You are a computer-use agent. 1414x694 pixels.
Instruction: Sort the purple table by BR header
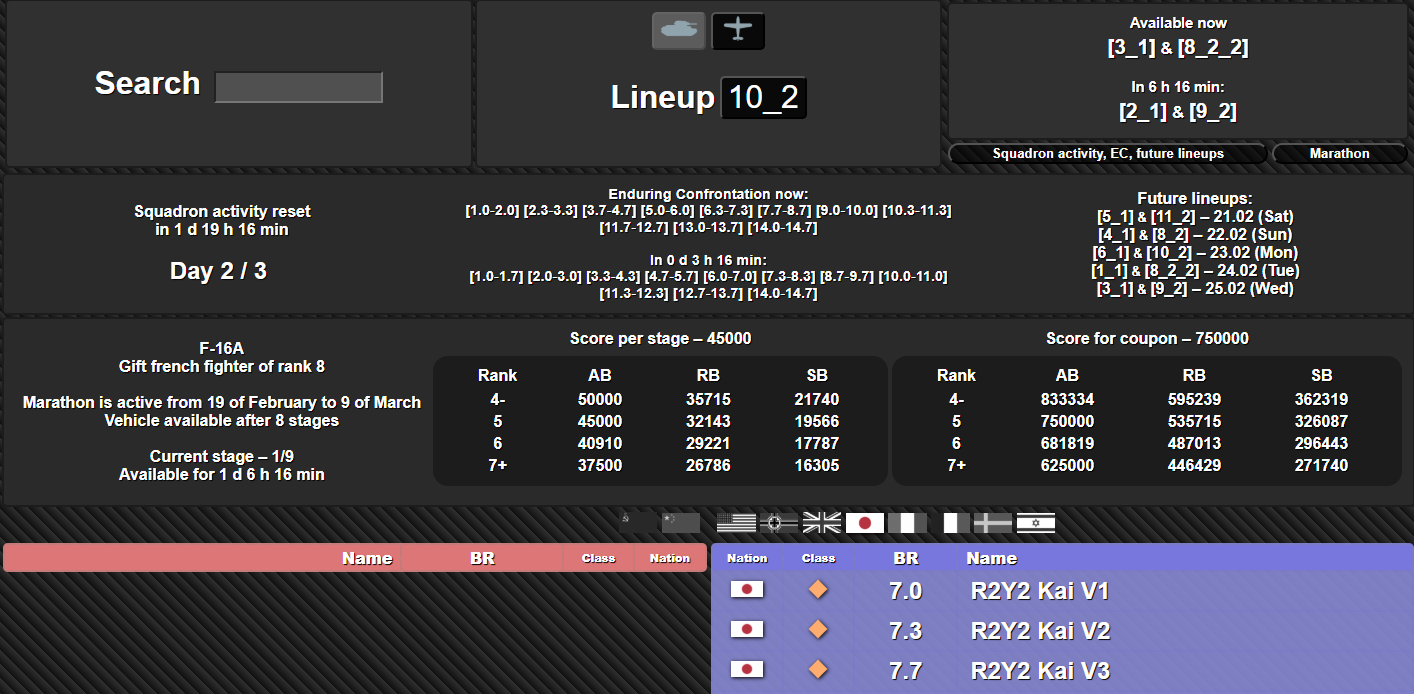tap(905, 558)
